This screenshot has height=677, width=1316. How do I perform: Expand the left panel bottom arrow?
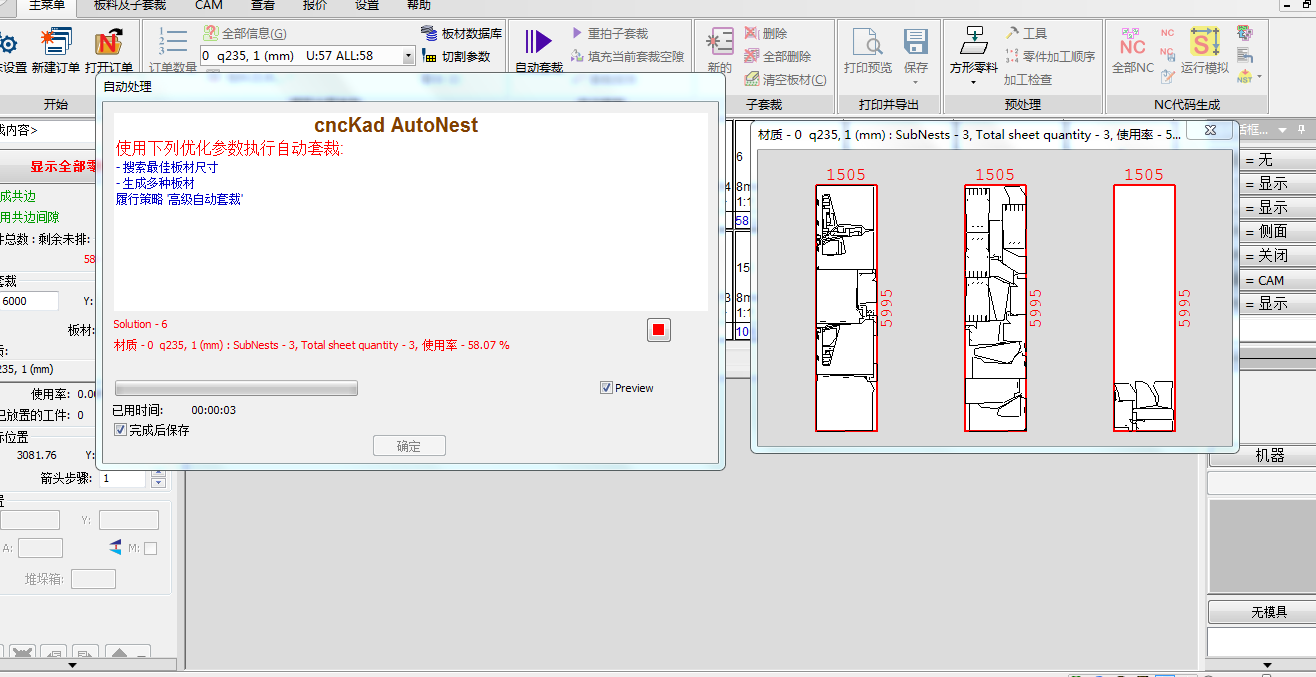coord(71,664)
